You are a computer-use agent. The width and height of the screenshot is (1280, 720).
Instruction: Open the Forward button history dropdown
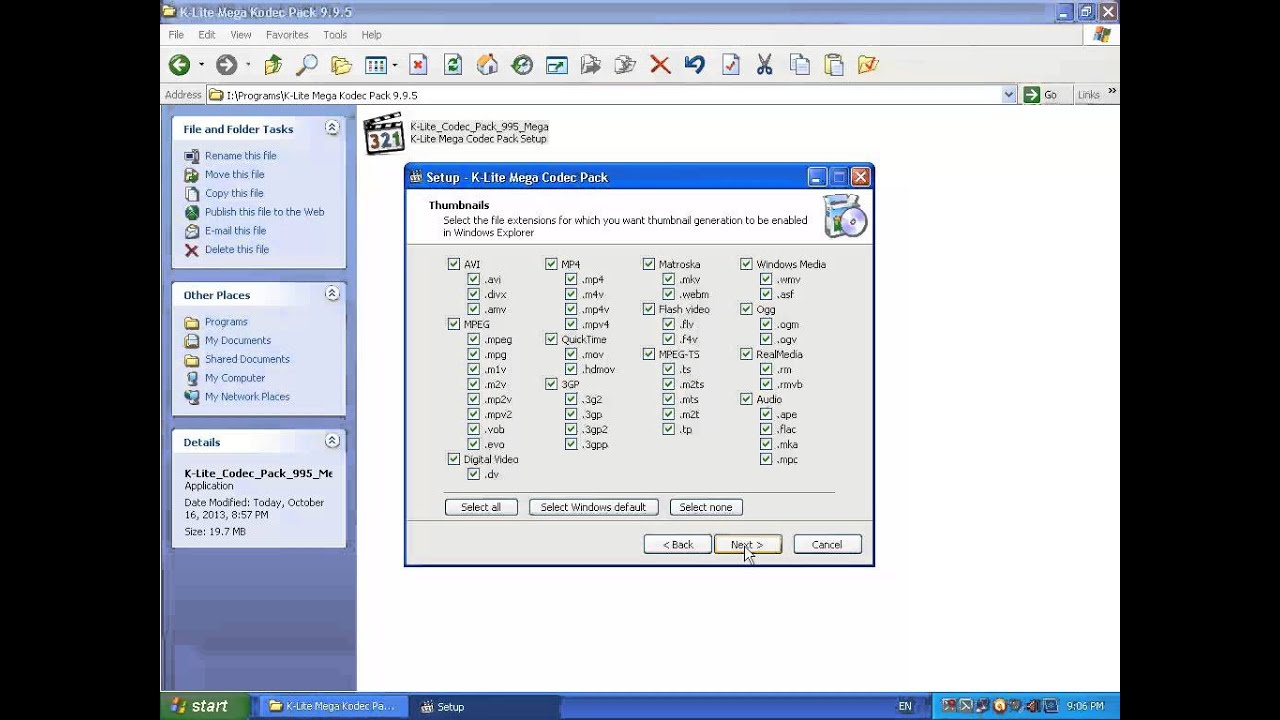pos(248,65)
